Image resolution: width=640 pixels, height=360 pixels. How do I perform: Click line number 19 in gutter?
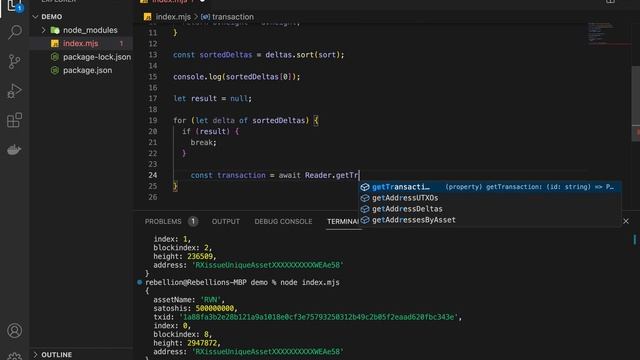click(x=153, y=120)
